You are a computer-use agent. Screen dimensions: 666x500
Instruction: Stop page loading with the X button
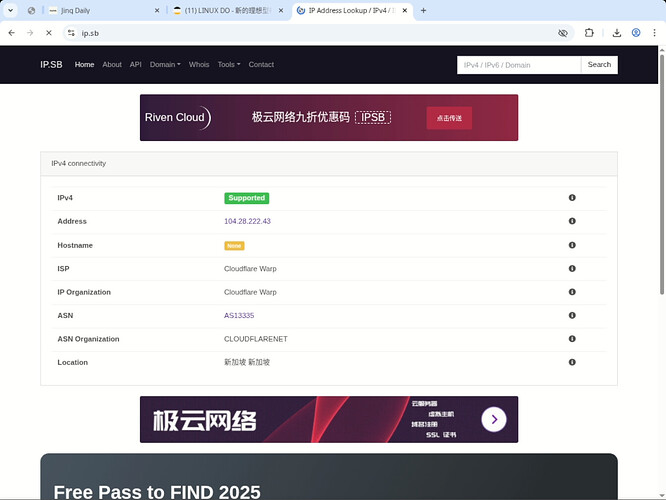(x=49, y=33)
